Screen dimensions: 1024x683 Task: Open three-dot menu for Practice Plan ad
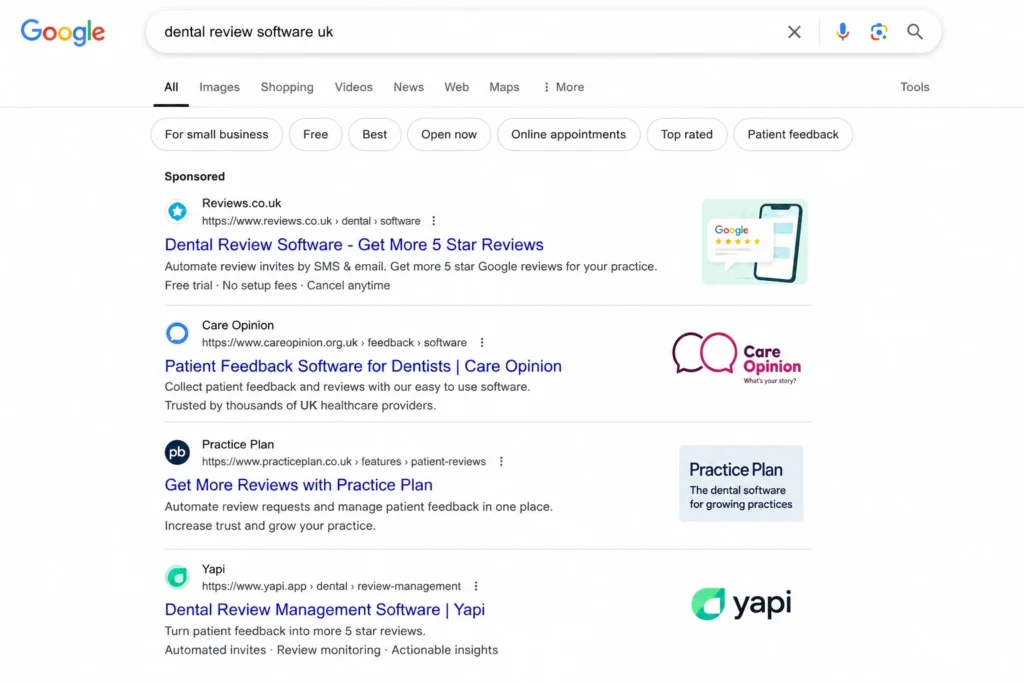pyautogui.click(x=501, y=462)
